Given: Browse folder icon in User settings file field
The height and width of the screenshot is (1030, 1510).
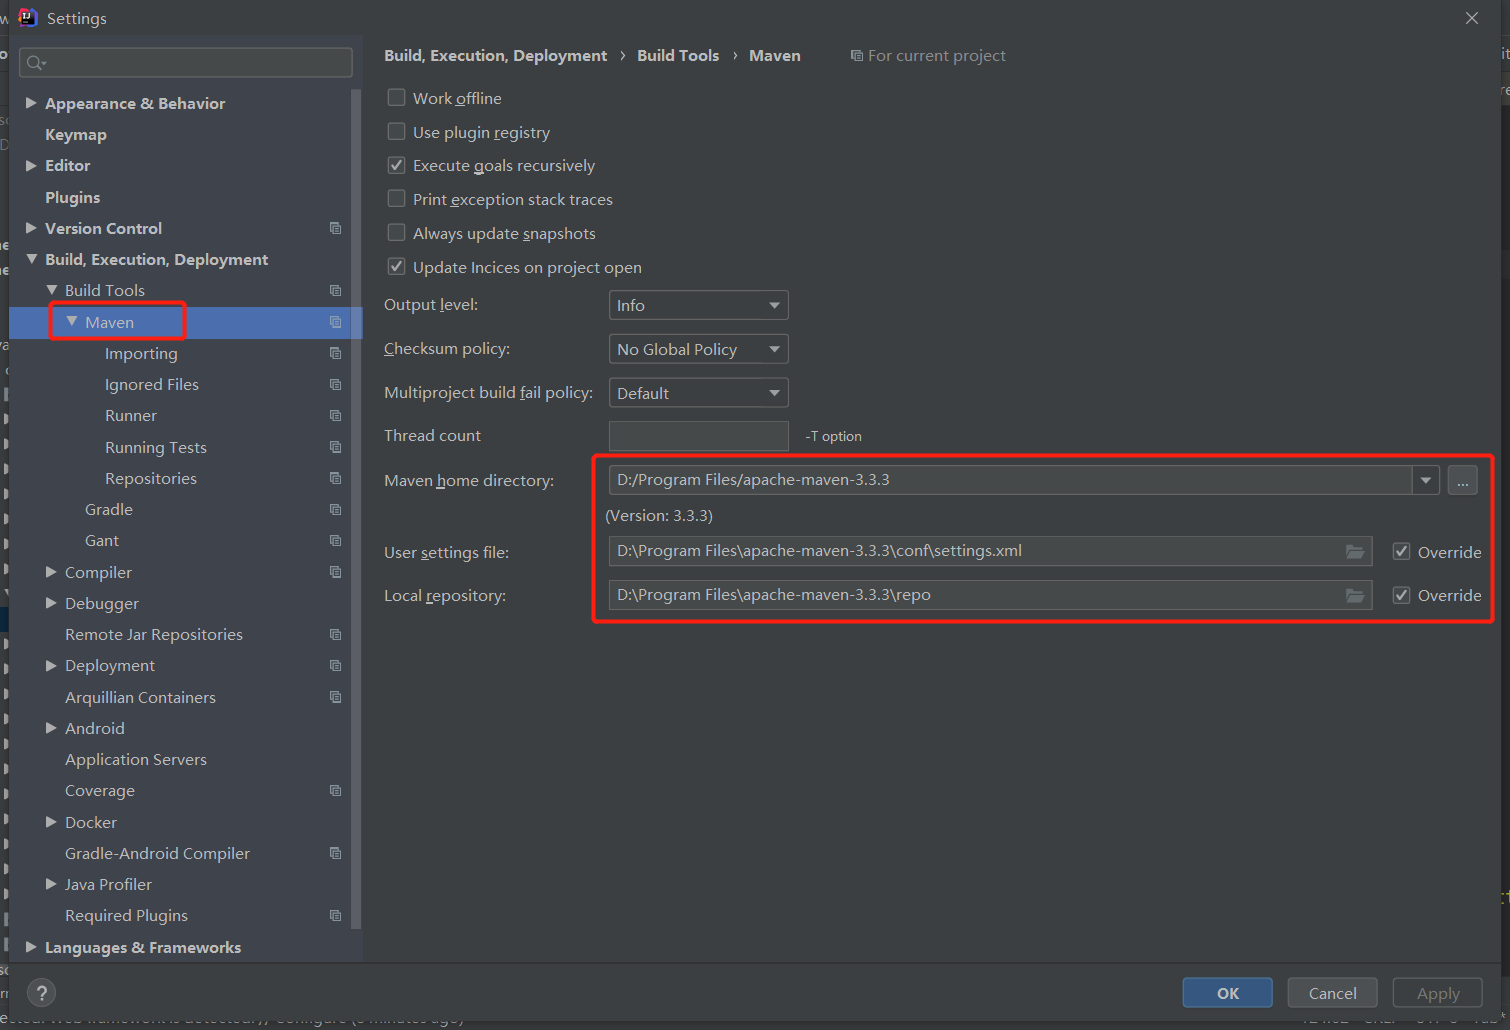Looking at the screenshot, I should tap(1355, 551).
